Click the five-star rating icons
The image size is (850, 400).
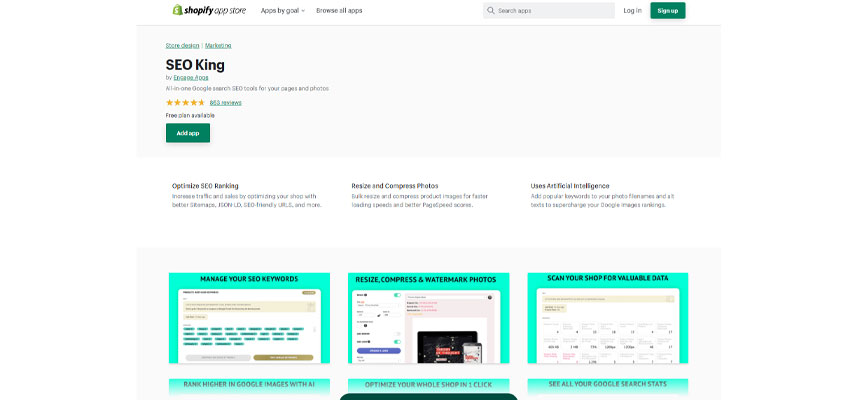[185, 102]
